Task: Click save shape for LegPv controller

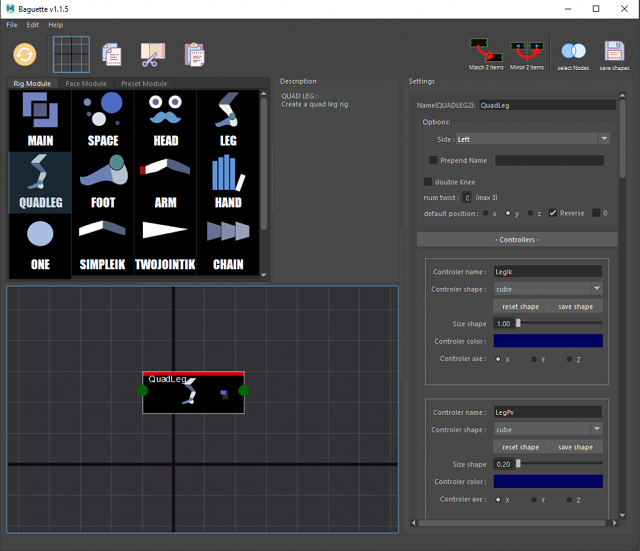Action: (575, 447)
